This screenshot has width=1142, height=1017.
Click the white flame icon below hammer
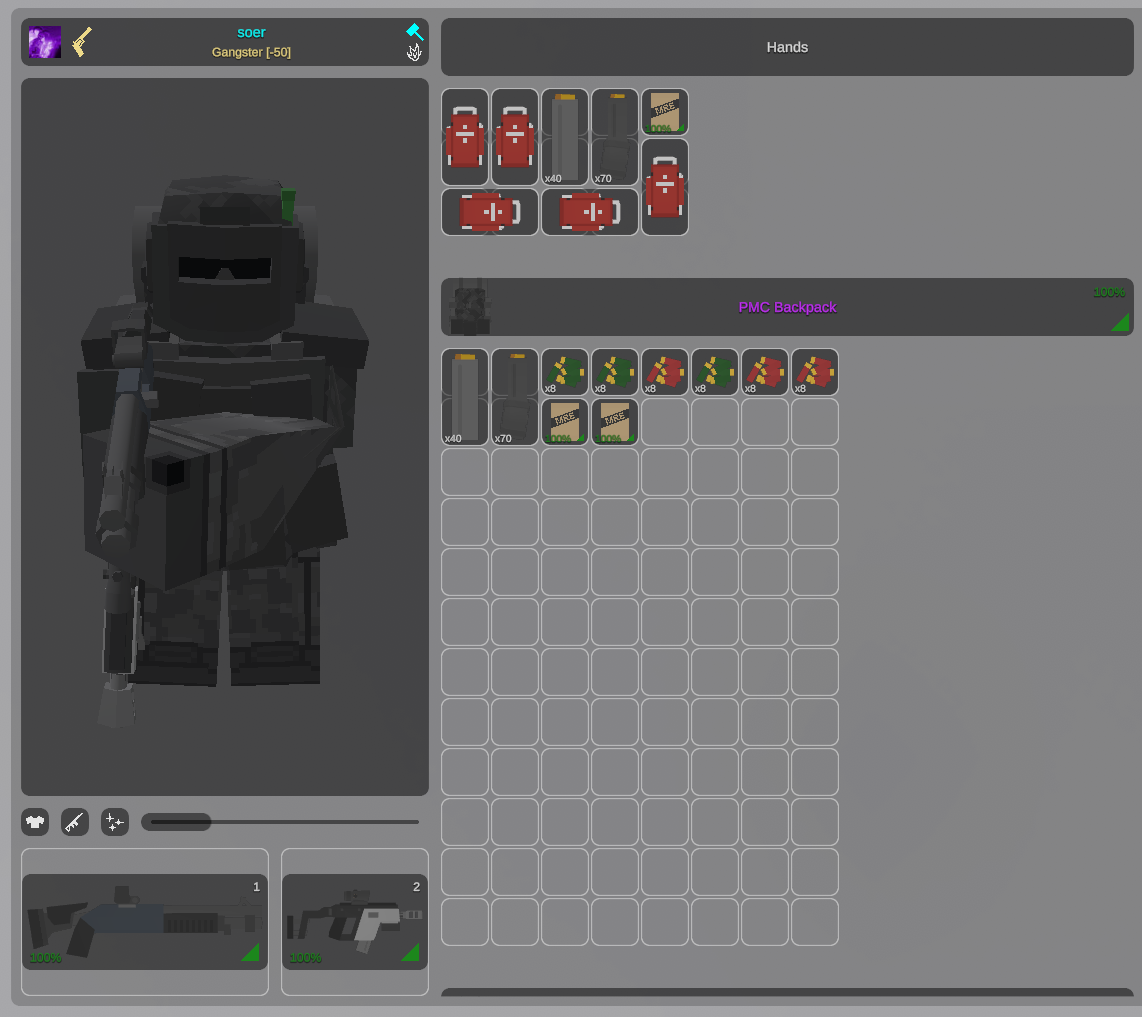pos(414,52)
